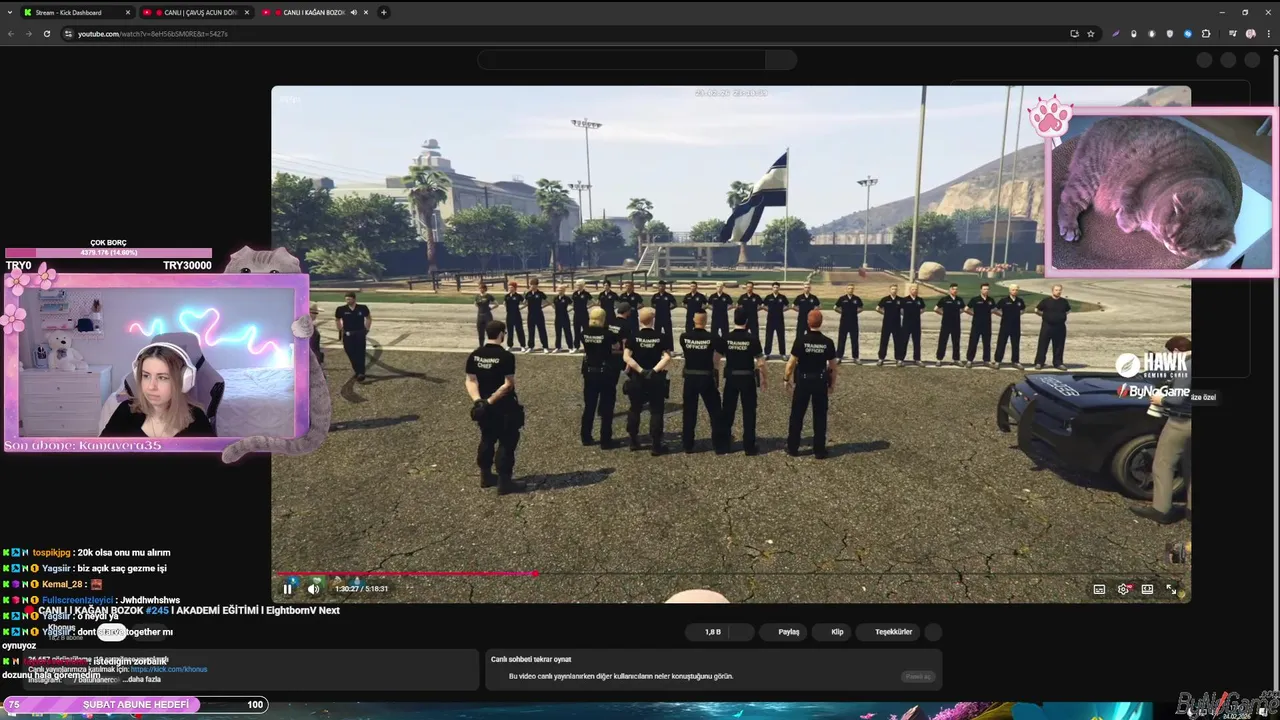Open video player settings gear
The width and height of the screenshot is (1280, 720).
pyautogui.click(x=1123, y=590)
